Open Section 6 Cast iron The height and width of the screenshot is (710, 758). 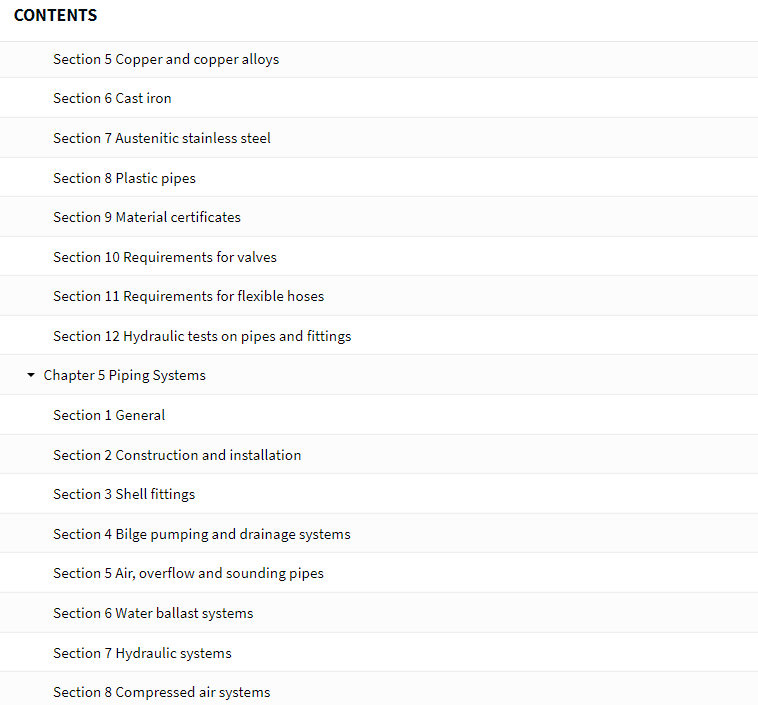point(112,99)
